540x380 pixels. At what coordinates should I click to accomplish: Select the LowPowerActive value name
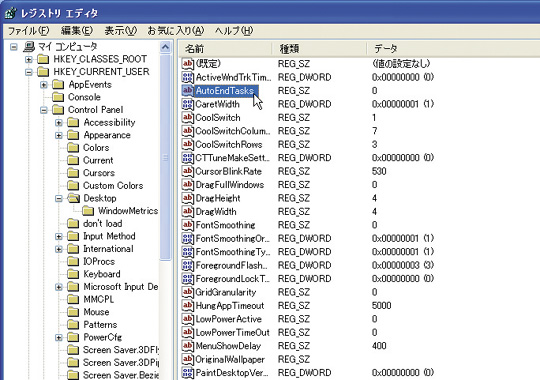(228, 319)
